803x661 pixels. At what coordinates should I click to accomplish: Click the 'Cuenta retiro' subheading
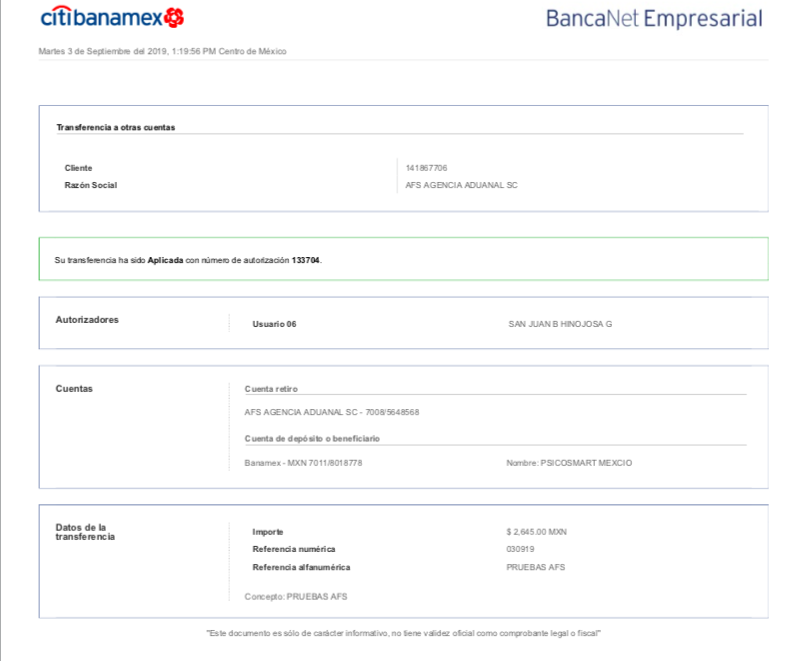pos(271,389)
